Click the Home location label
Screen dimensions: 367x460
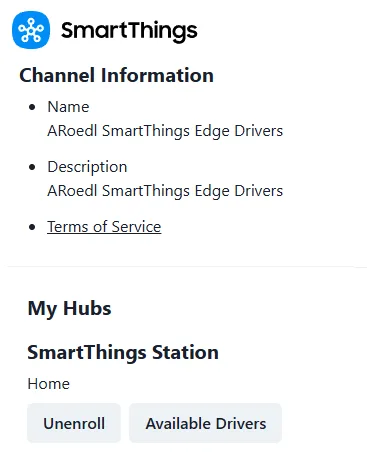[x=49, y=384]
